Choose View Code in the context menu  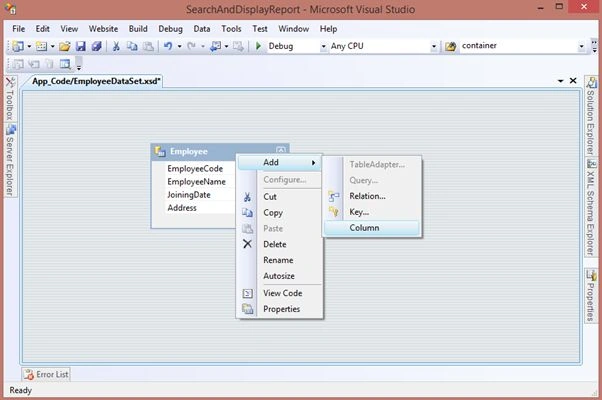coord(279,293)
